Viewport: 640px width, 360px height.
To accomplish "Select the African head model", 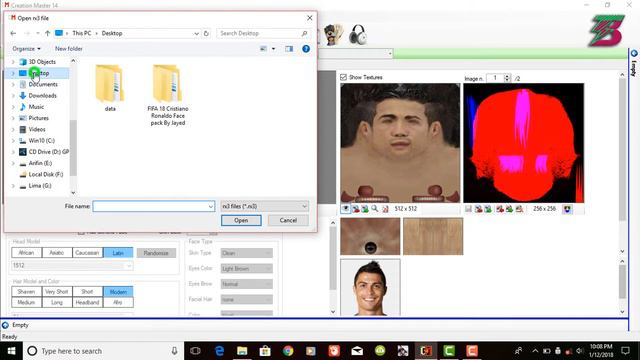I will click(x=27, y=253).
